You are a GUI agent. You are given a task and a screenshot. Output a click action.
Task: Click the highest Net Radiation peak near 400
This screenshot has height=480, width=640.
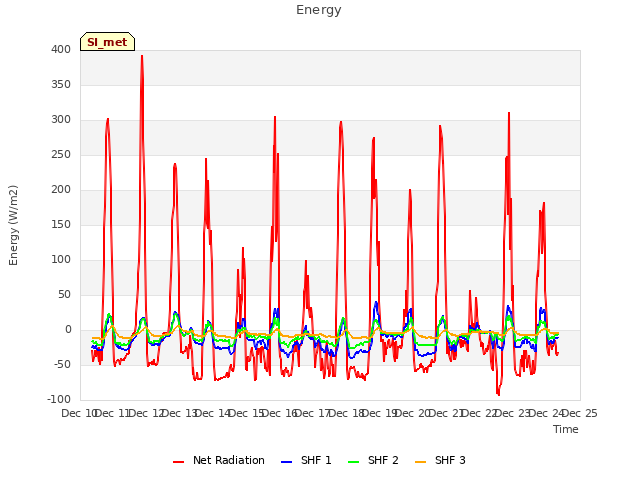142,56
